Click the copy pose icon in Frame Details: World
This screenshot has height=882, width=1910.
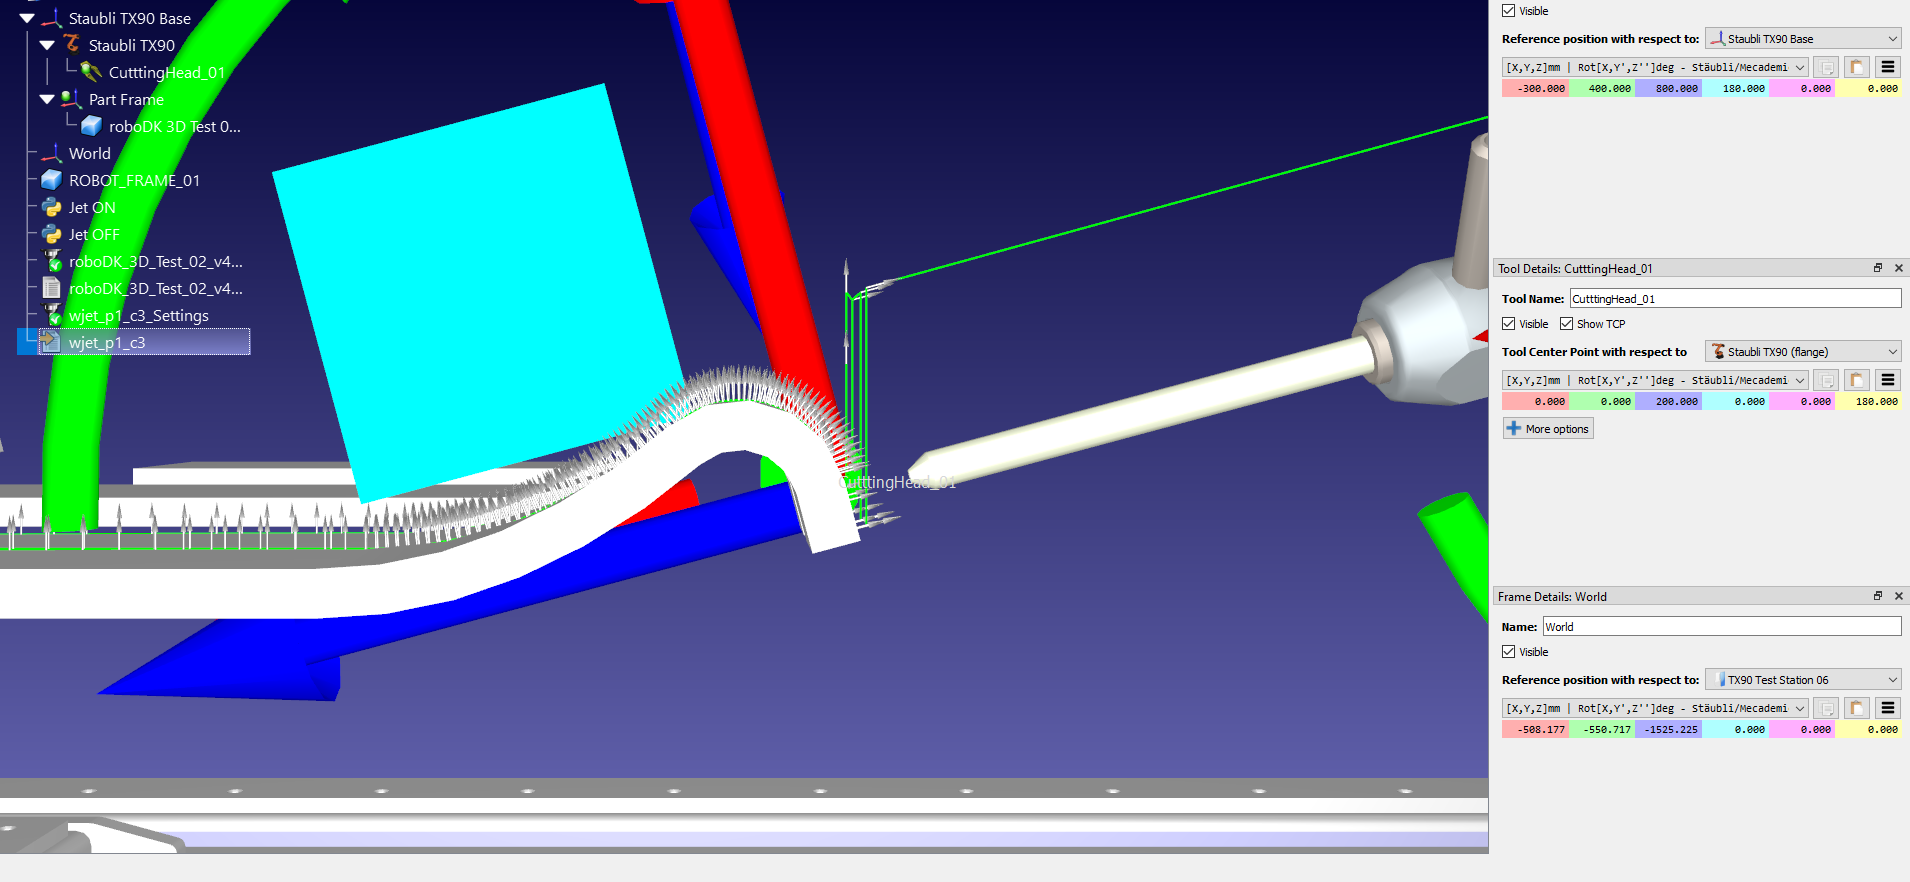click(x=1826, y=708)
